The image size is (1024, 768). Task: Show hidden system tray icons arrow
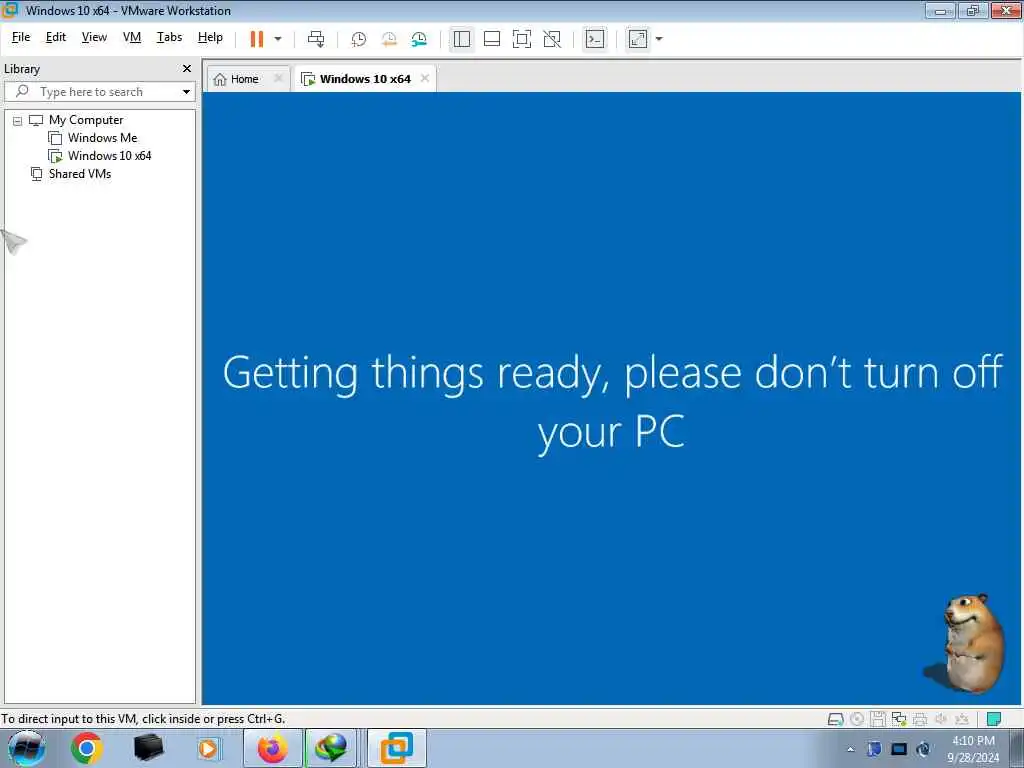[x=850, y=749]
